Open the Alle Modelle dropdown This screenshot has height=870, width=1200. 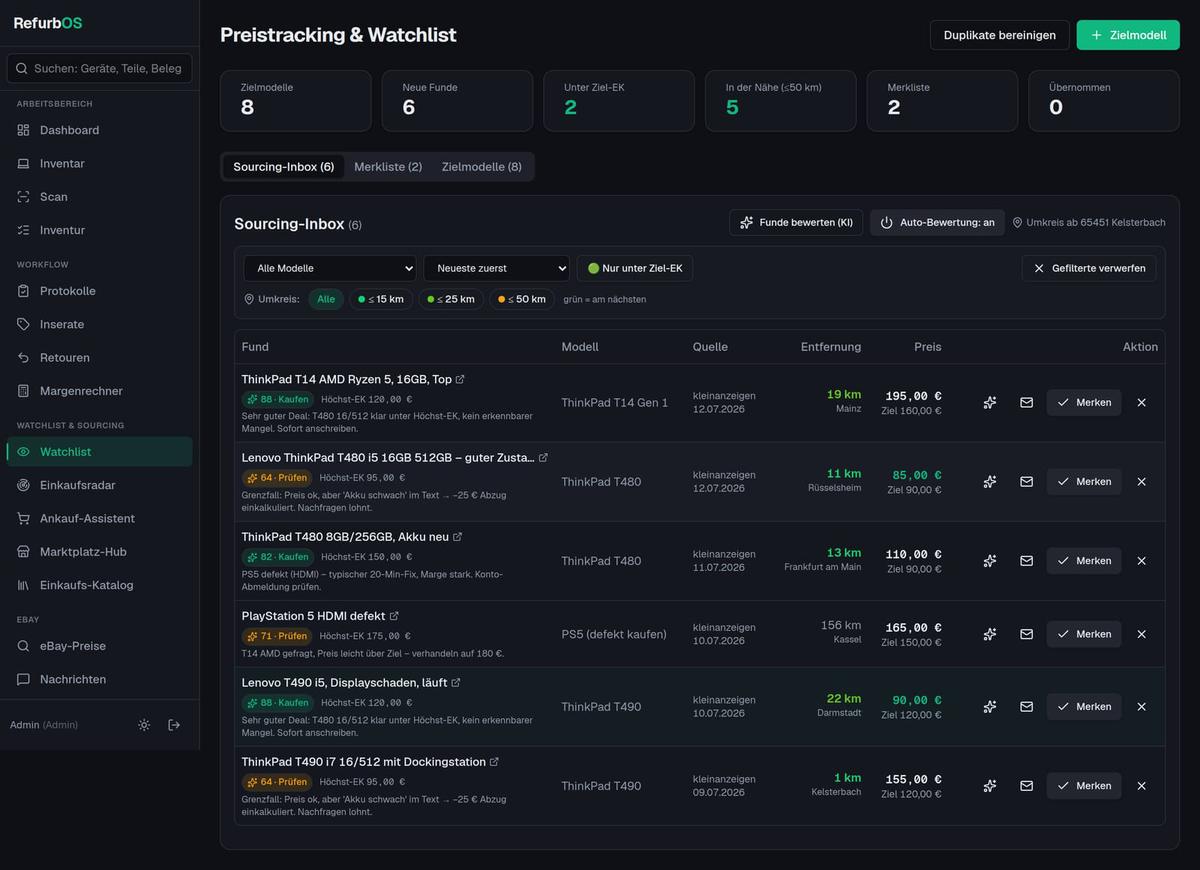coord(330,268)
